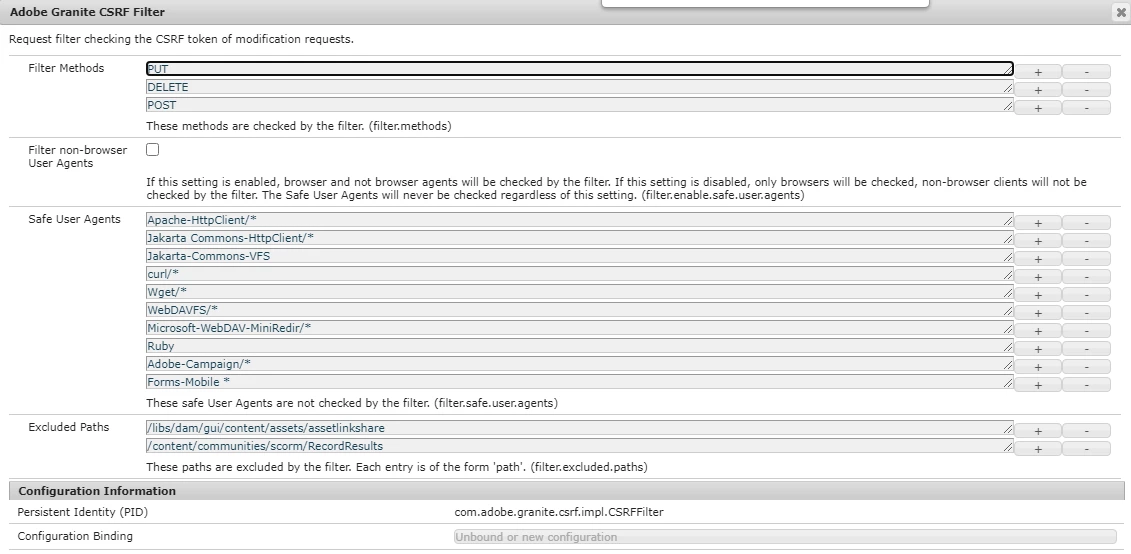Click minus next to Microsoft-WebDAV-MiniRedir/* agent
Image resolution: width=1131 pixels, height=554 pixels.
coord(1086,330)
